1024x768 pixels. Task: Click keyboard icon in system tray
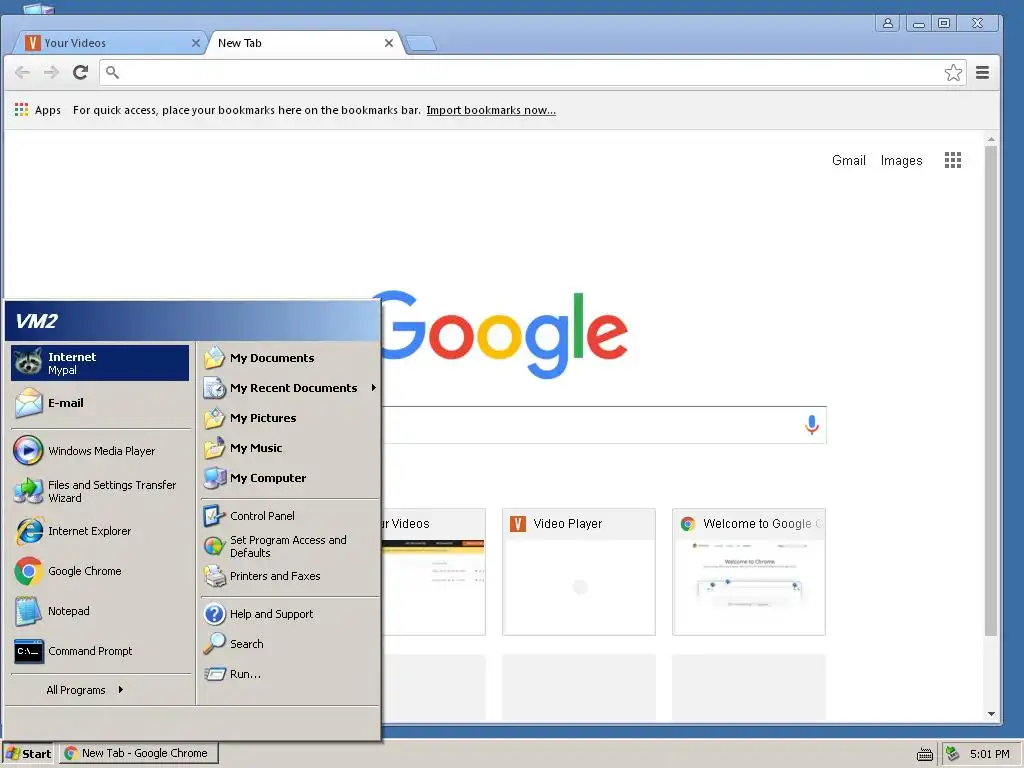click(x=925, y=754)
